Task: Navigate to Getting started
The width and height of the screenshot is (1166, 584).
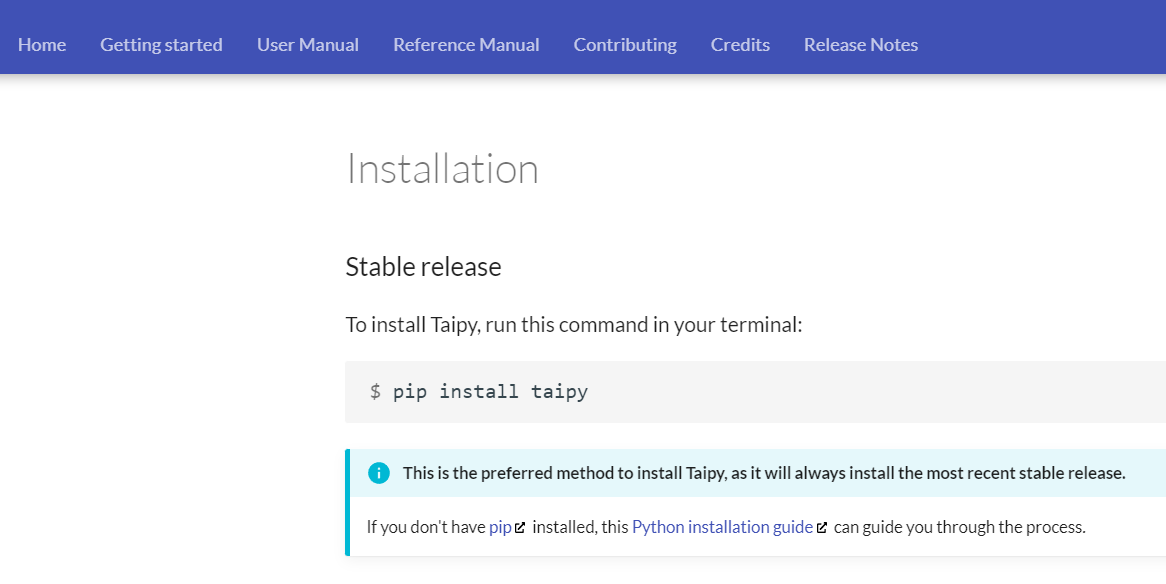Action: click(161, 44)
